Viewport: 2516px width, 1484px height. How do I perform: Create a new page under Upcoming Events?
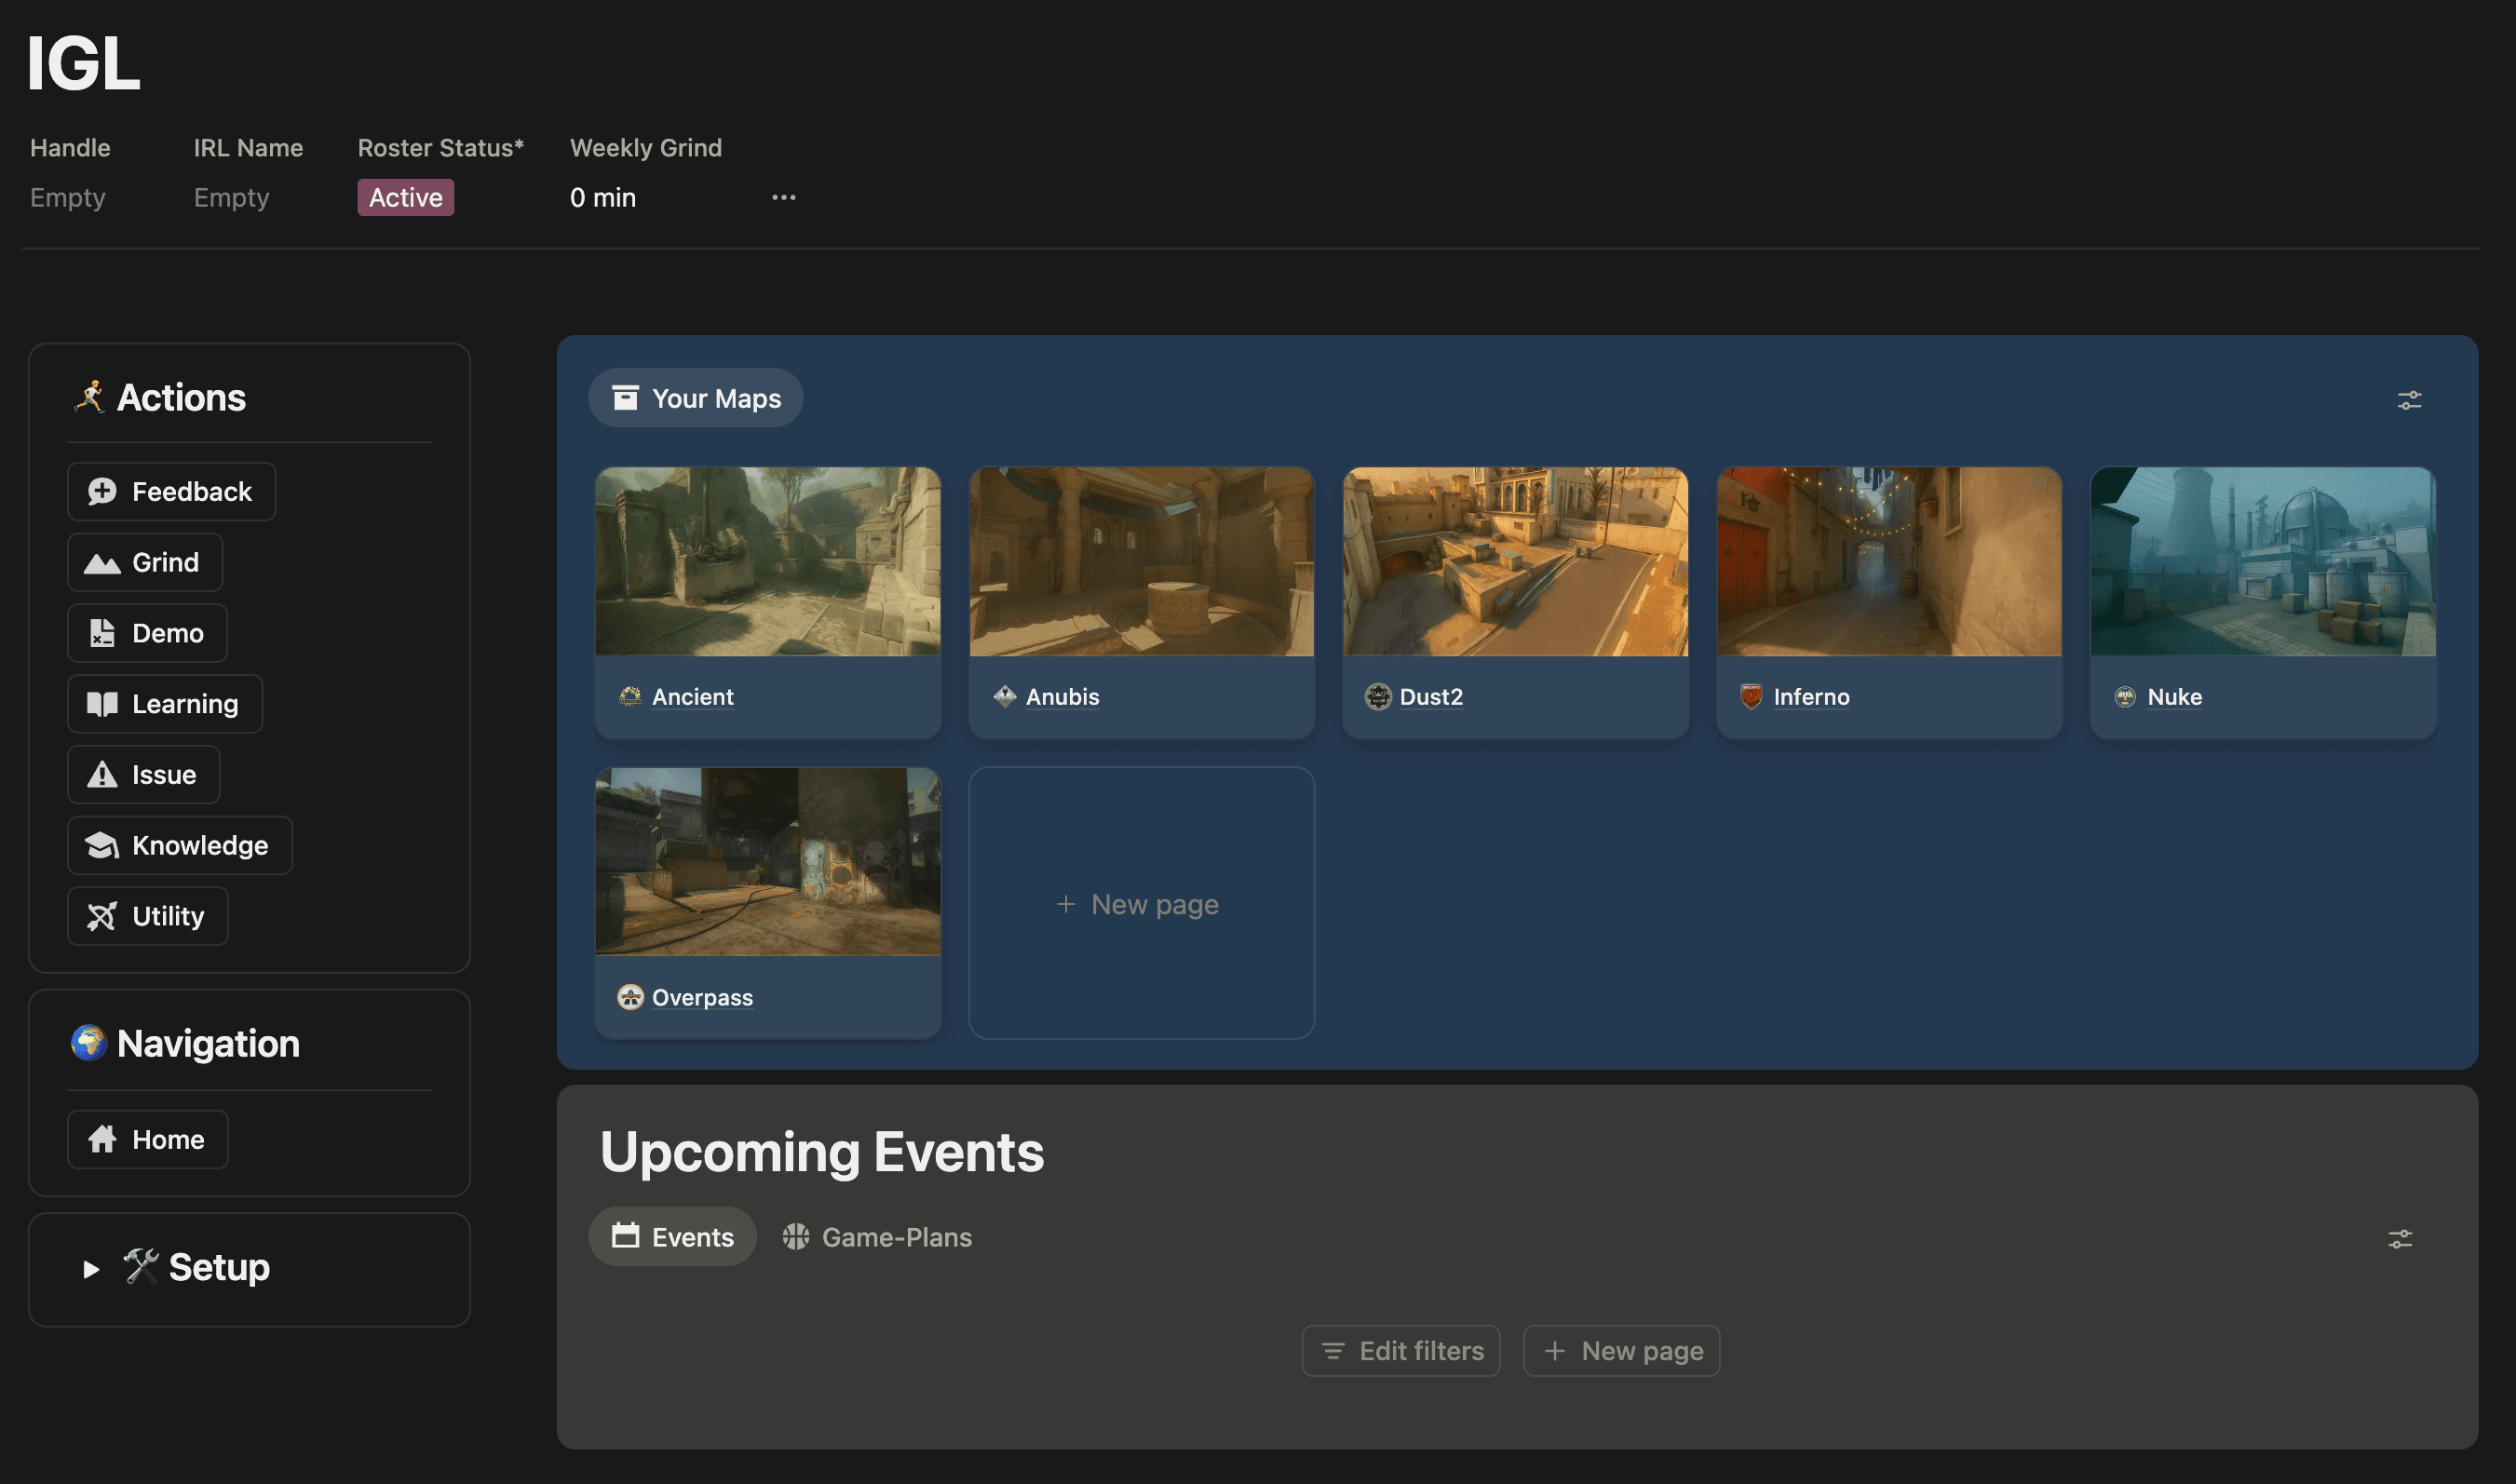[x=1620, y=1350]
